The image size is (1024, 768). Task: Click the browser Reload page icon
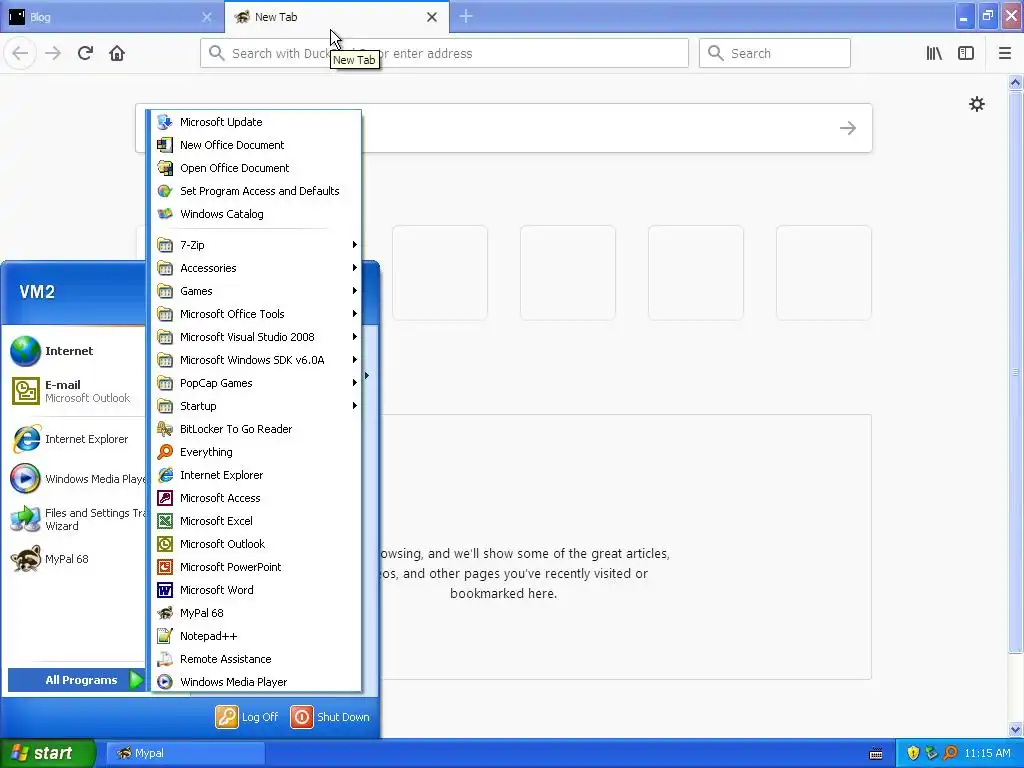(85, 53)
